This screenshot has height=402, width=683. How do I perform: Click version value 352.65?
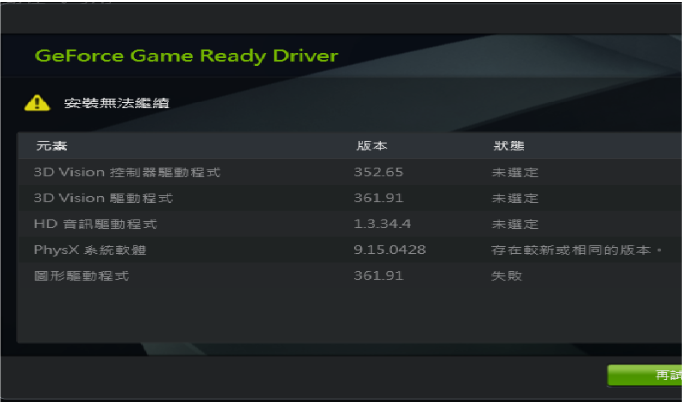tap(379, 172)
